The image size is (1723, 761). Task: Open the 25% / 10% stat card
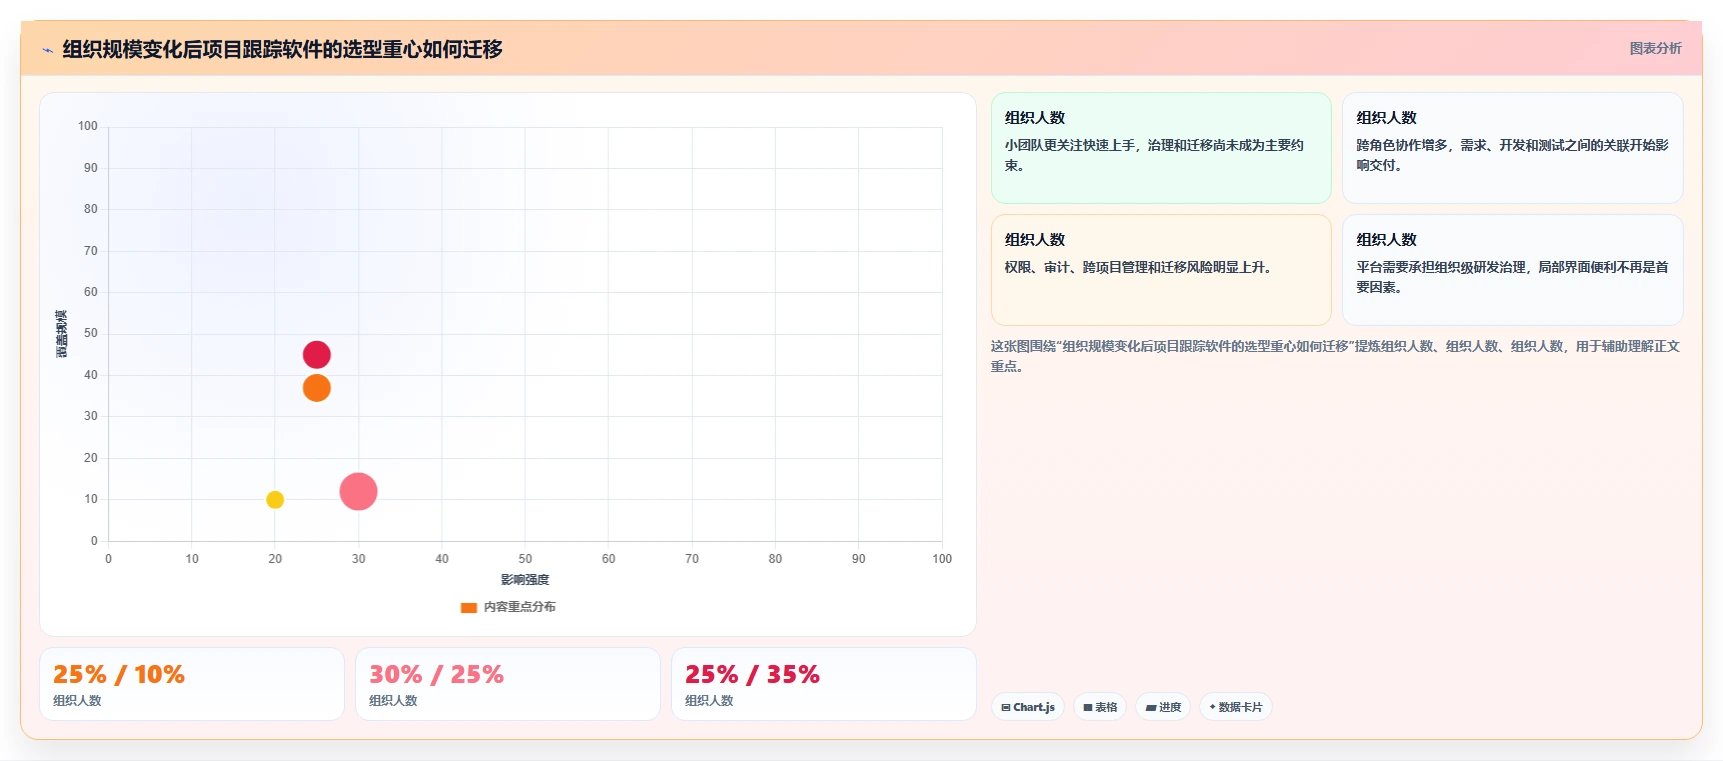tap(192, 684)
